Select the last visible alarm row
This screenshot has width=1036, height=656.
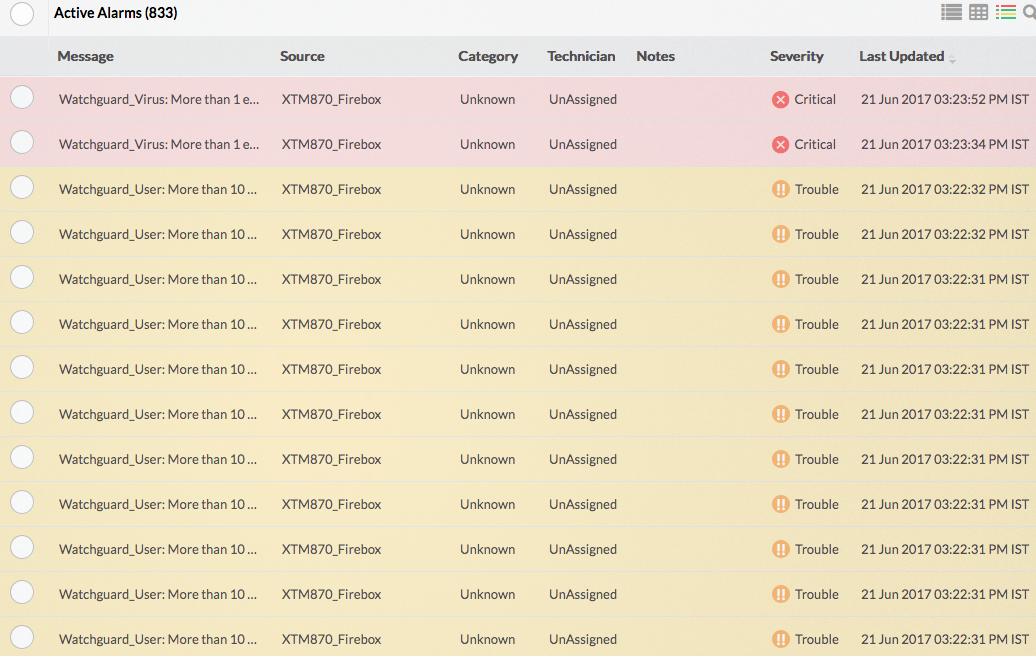[22, 636]
